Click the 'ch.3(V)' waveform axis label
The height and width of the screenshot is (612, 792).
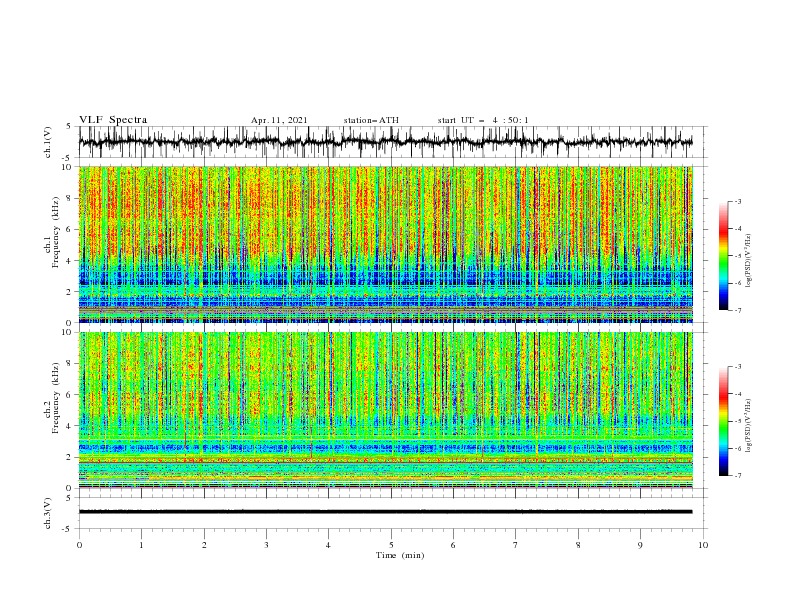[x=48, y=513]
